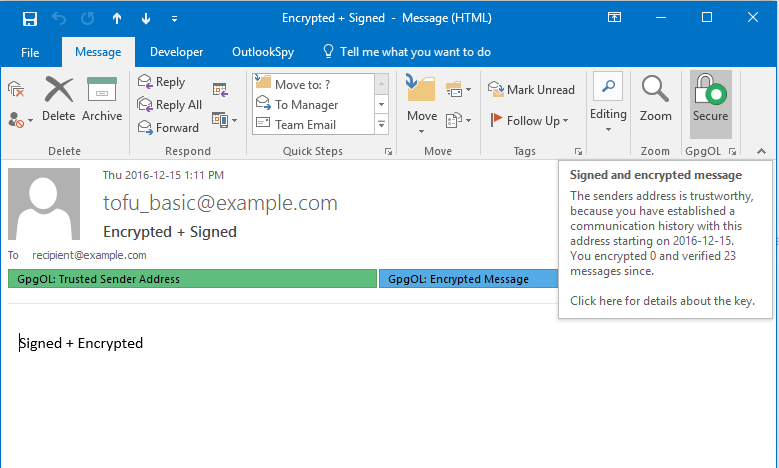Delete this message
The height and width of the screenshot is (468, 779).
(58, 99)
